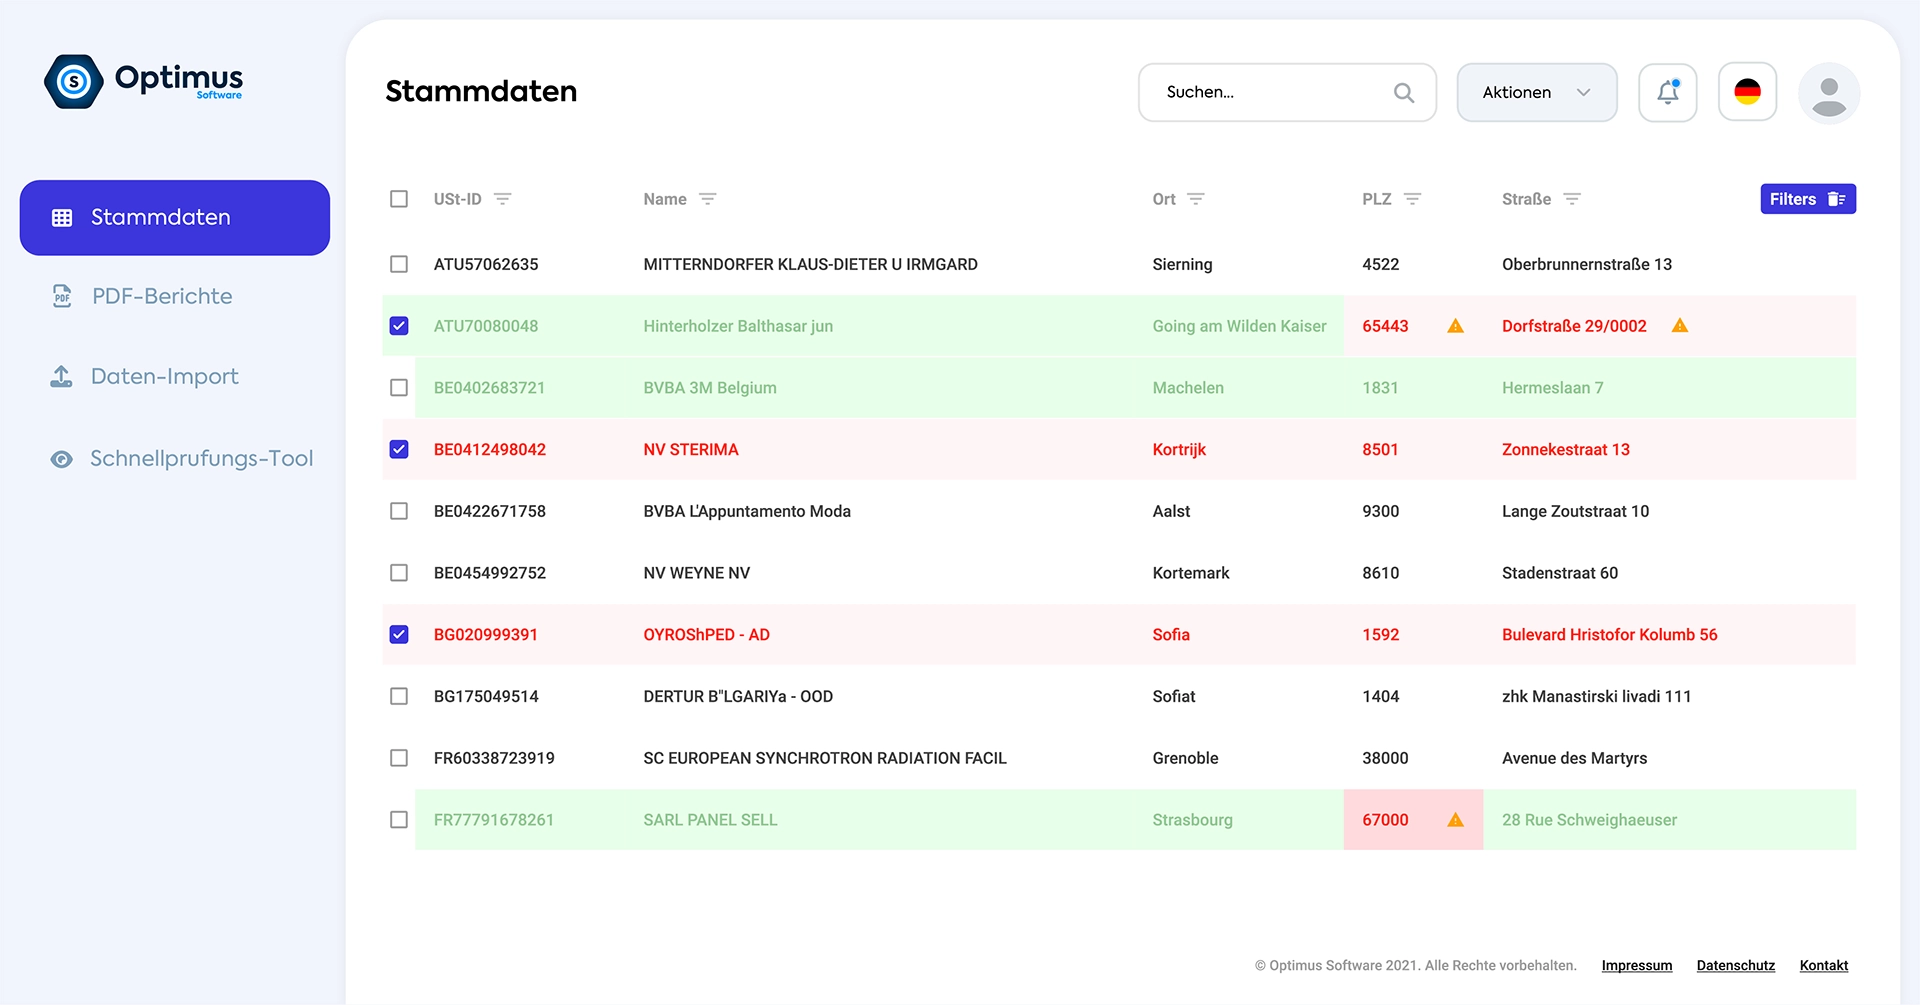
Task: Uncheck the BG020999391 row checkbox
Action: click(x=399, y=634)
